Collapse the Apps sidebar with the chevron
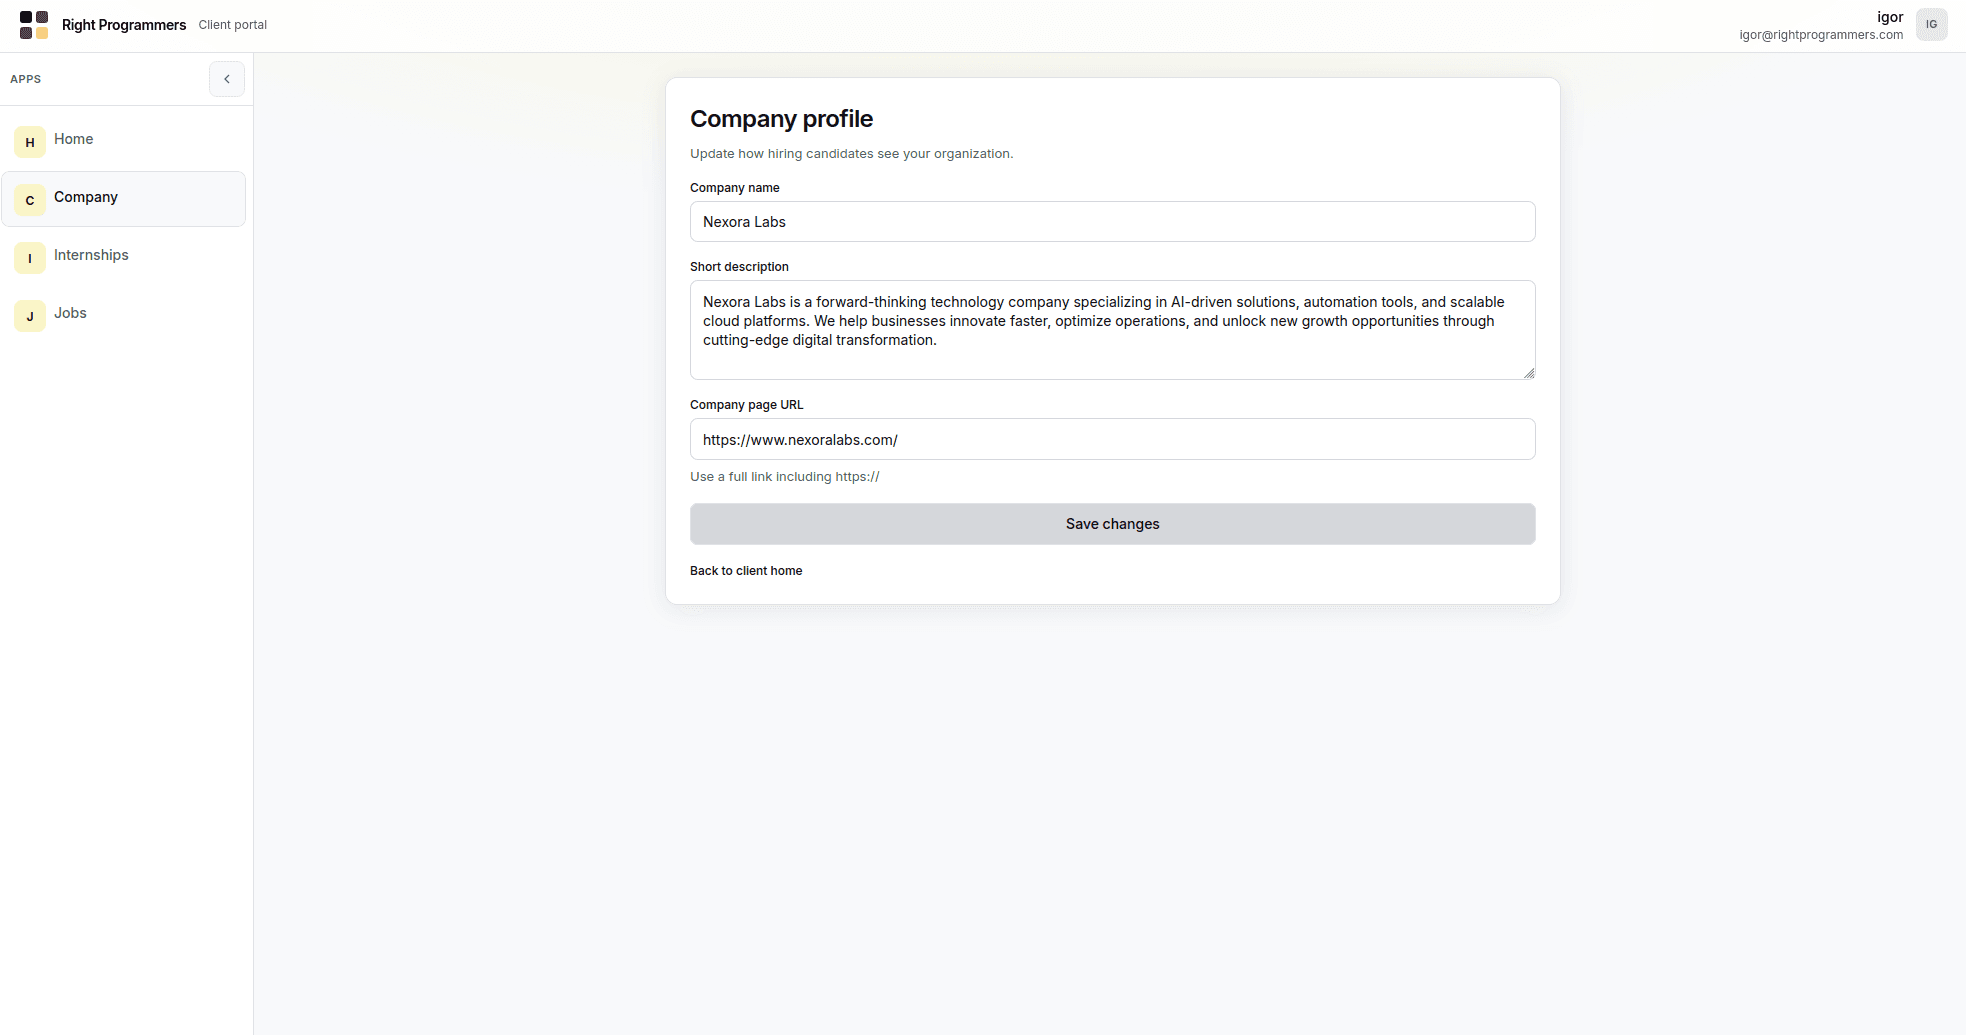Viewport: 1966px width, 1035px height. tap(227, 79)
